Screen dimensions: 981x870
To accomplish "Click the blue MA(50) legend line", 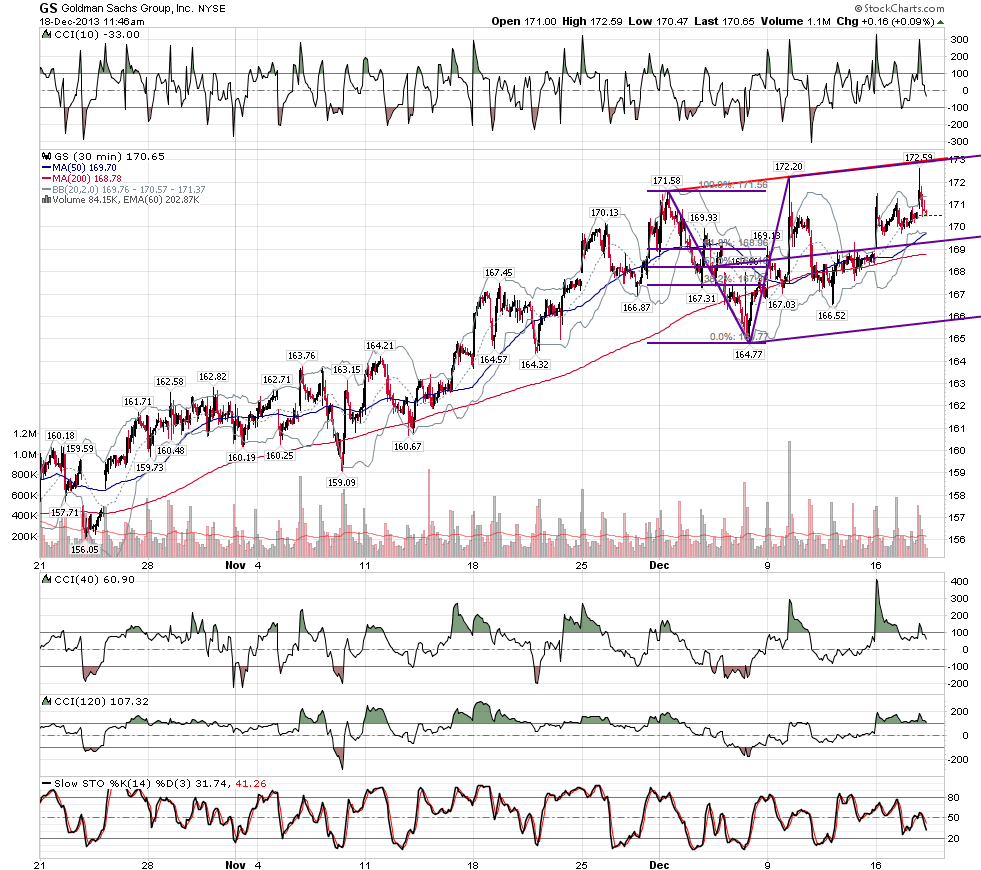I will 46,168.
